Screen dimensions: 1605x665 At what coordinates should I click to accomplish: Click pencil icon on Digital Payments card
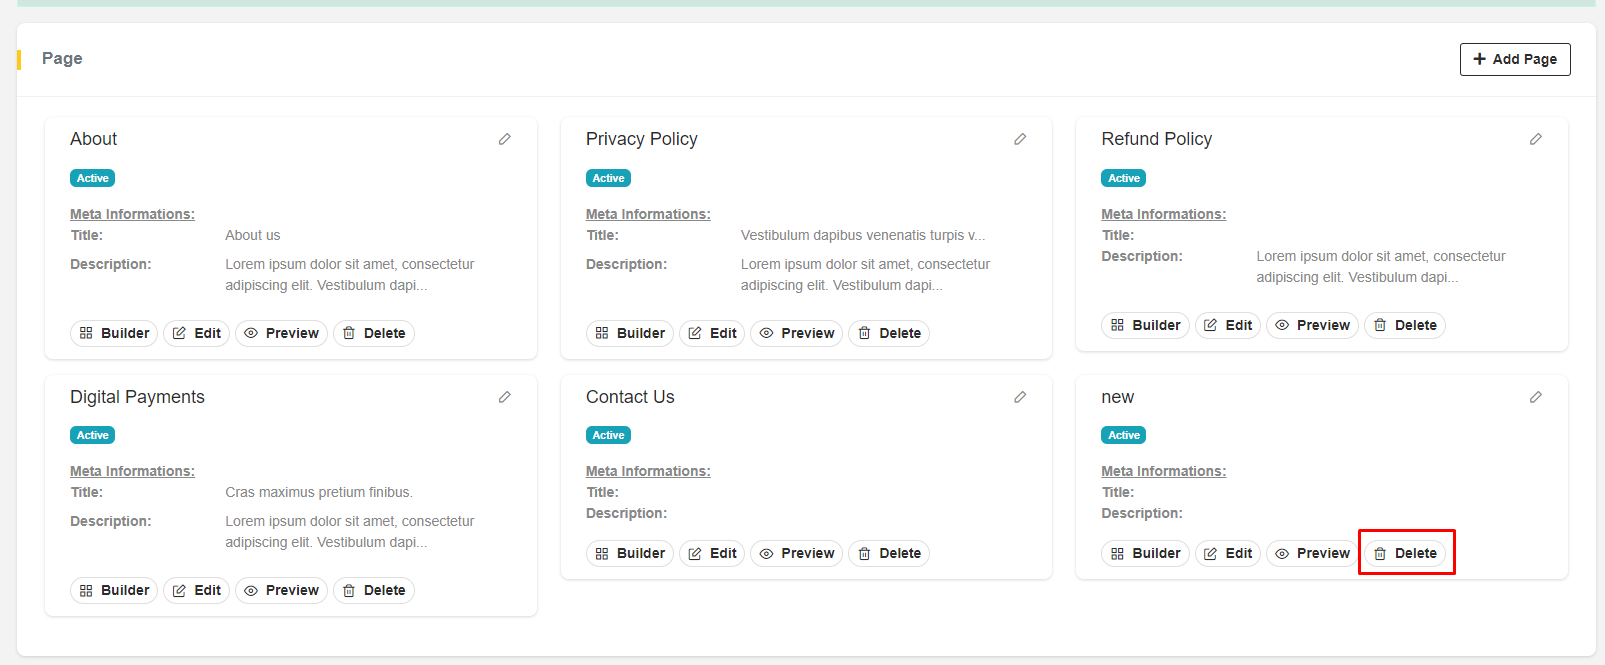pyautogui.click(x=505, y=397)
